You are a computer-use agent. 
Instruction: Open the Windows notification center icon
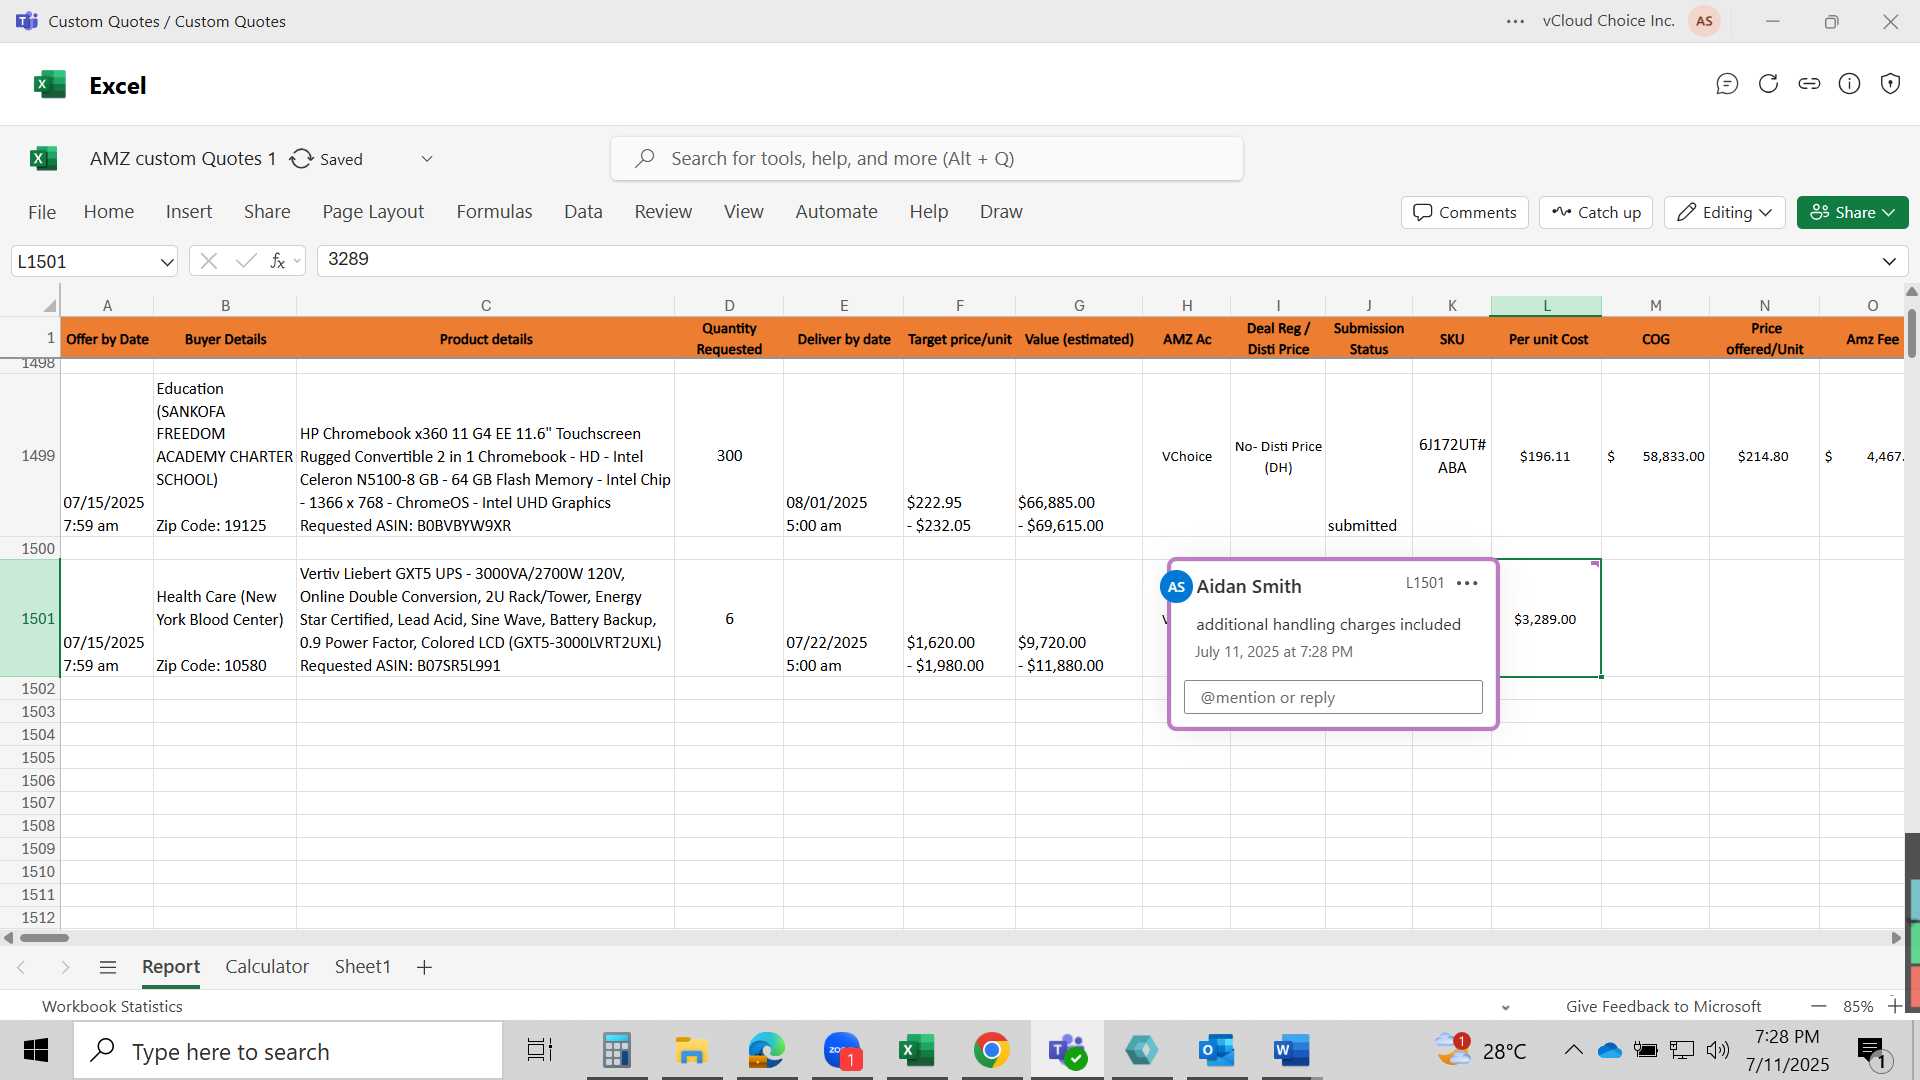click(1871, 1051)
